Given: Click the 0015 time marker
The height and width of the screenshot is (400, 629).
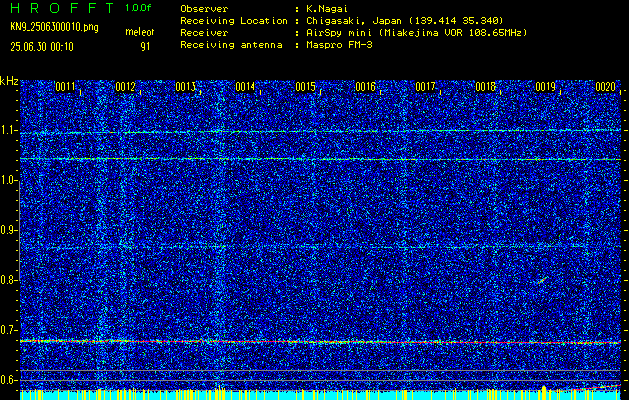Looking at the screenshot, I should [x=305, y=87].
